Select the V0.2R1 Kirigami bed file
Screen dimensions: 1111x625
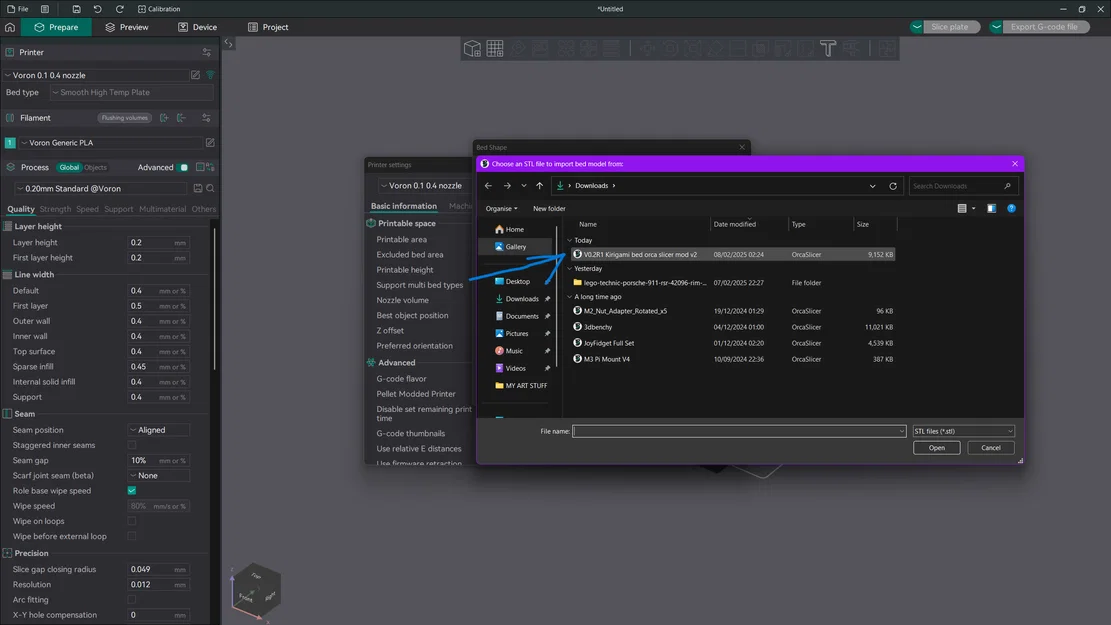pyautogui.click(x=640, y=255)
